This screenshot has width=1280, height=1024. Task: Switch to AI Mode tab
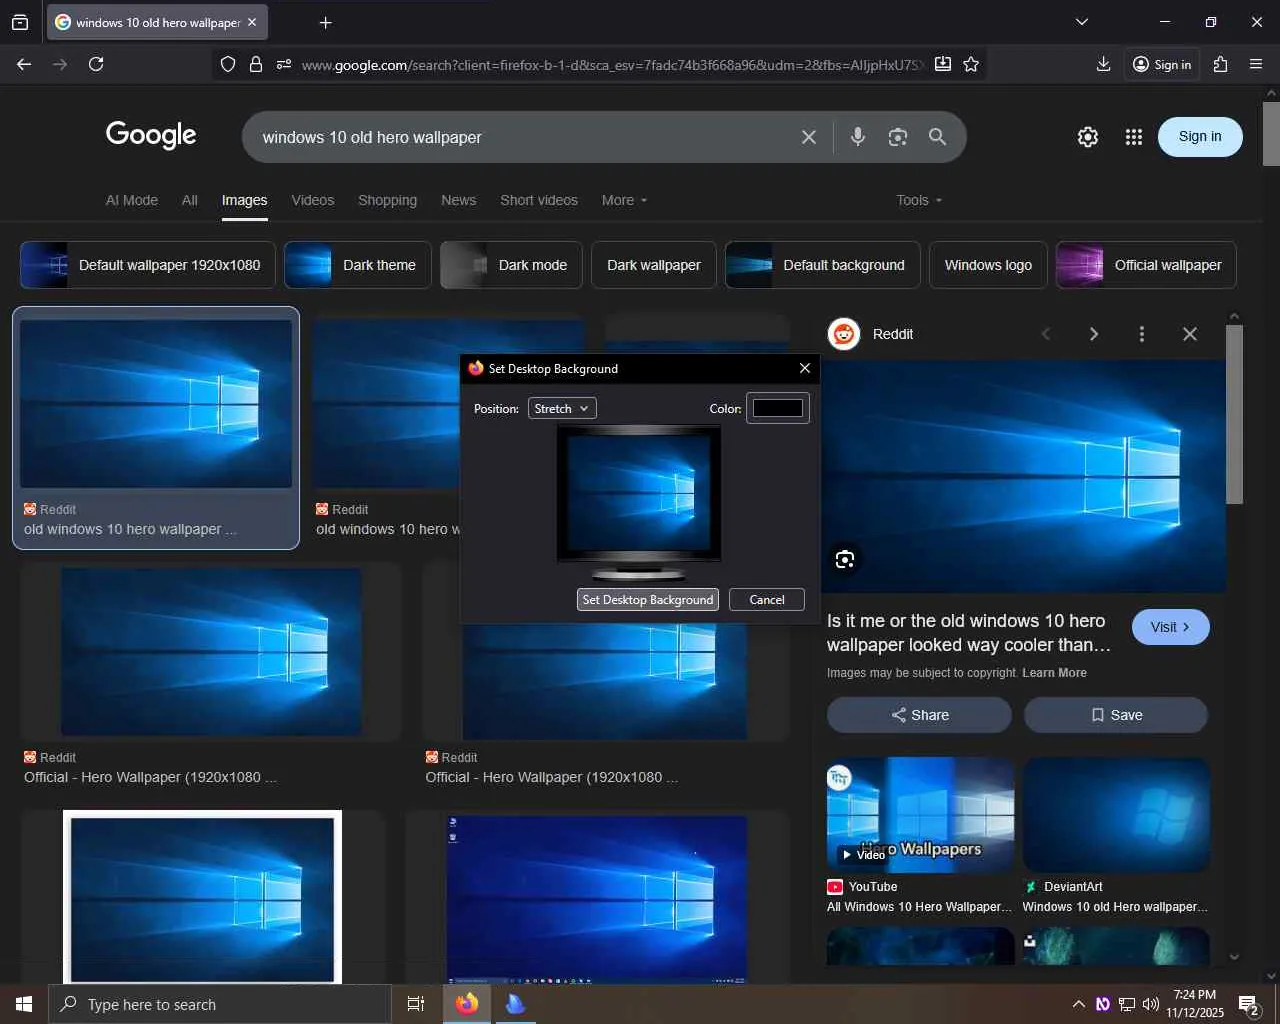click(132, 200)
